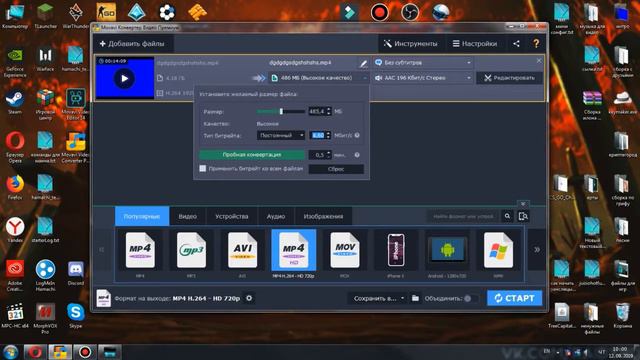Click the Сброс reset button
The image size is (640, 360).
(x=336, y=169)
